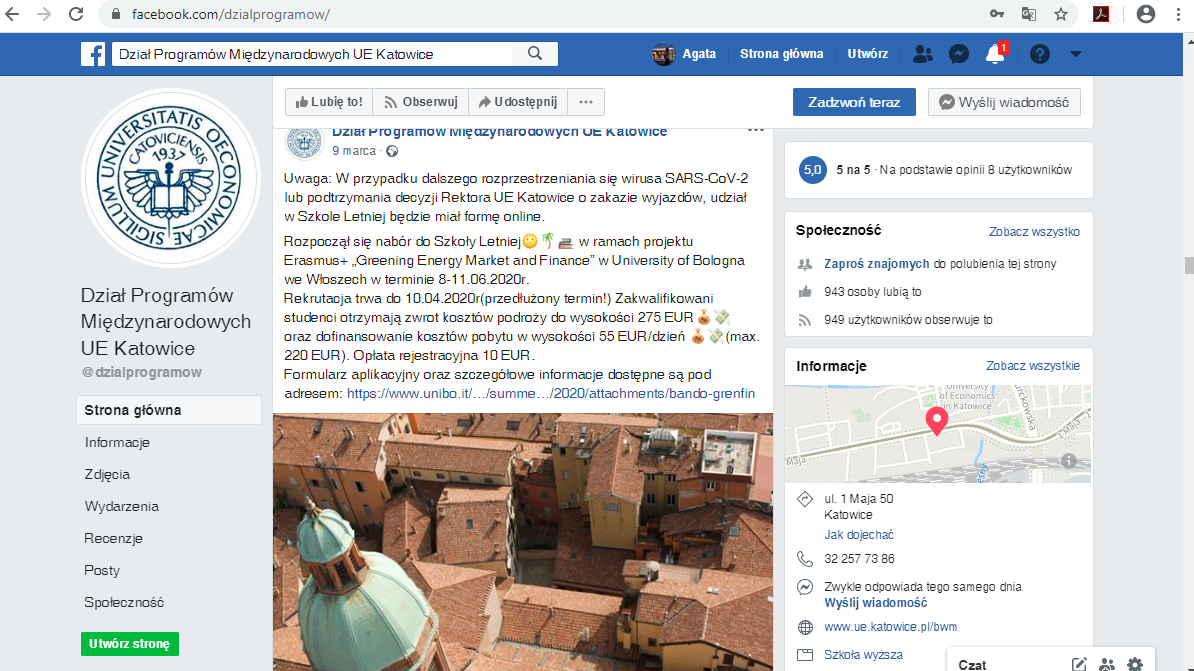1194x671 pixels.
Task: Click the Facebook search input field
Action: [x=312, y=54]
